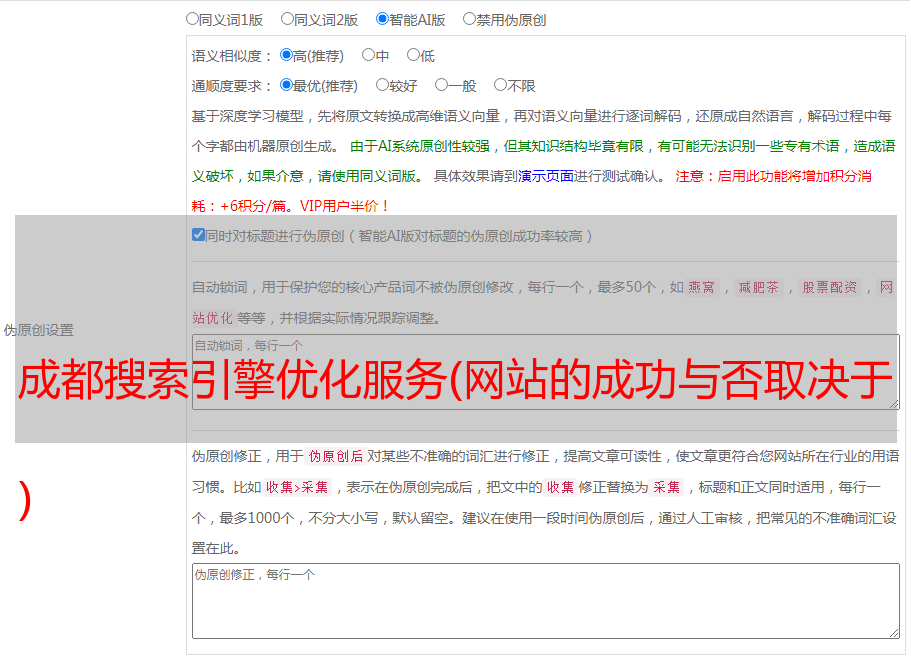Click into the 伪原创修正 text area

tap(546, 601)
